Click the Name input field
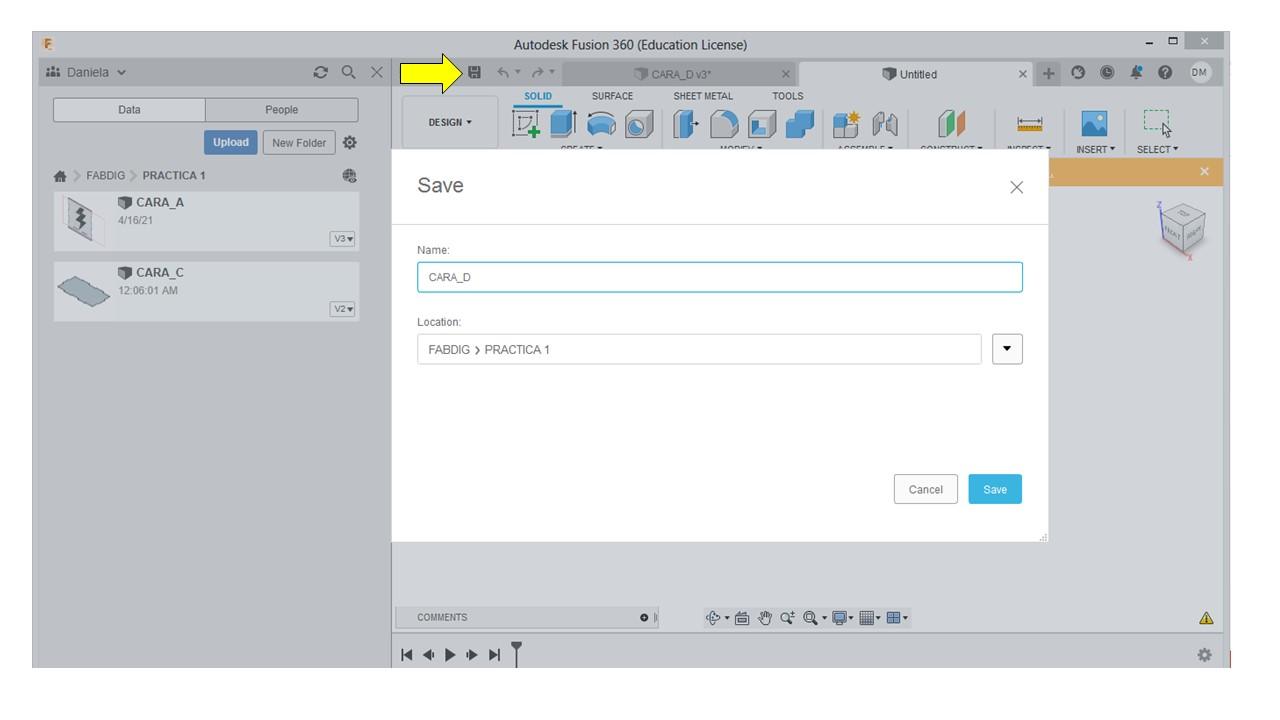1280x720 pixels. 720,277
